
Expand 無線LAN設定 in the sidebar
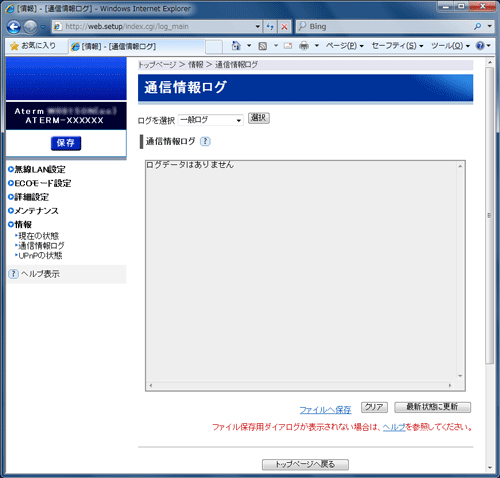(x=37, y=169)
